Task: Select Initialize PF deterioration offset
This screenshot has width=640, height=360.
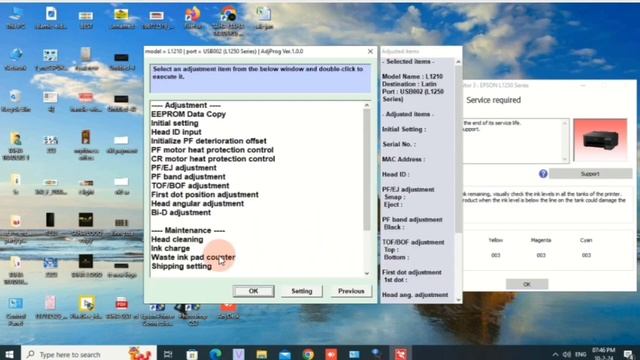Action: (209, 141)
